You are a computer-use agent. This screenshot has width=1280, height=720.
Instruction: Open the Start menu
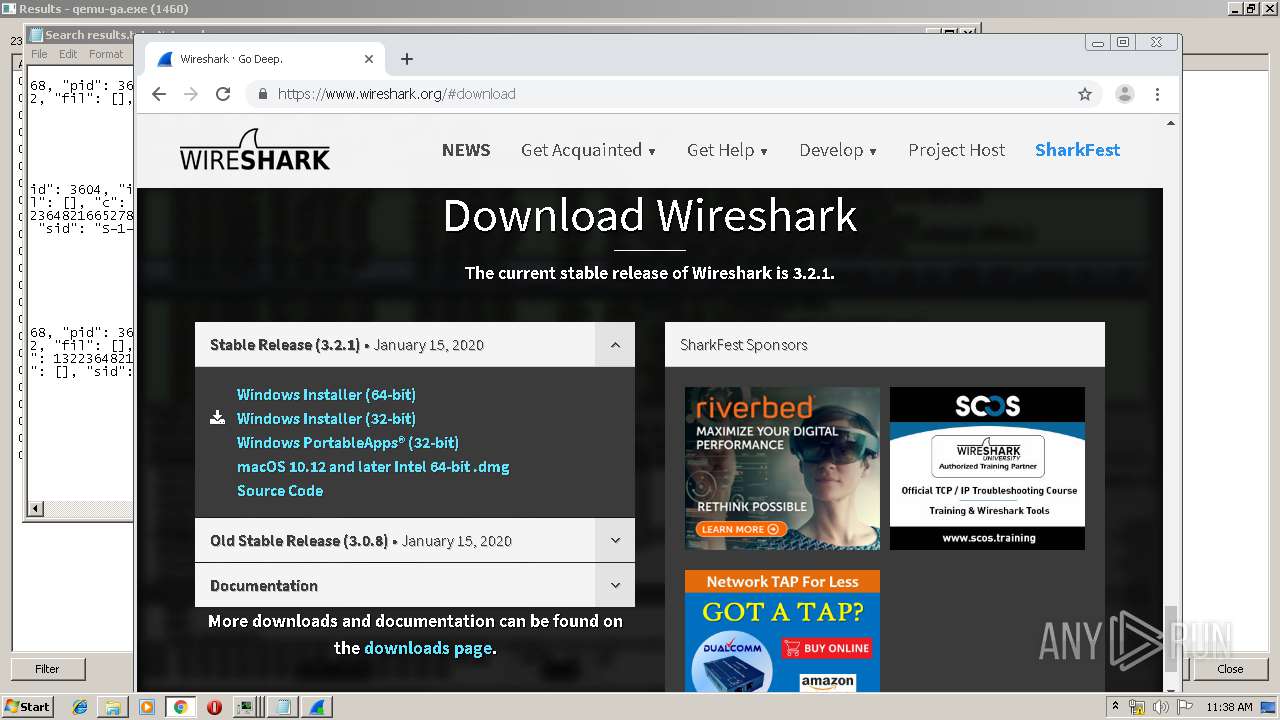27,707
